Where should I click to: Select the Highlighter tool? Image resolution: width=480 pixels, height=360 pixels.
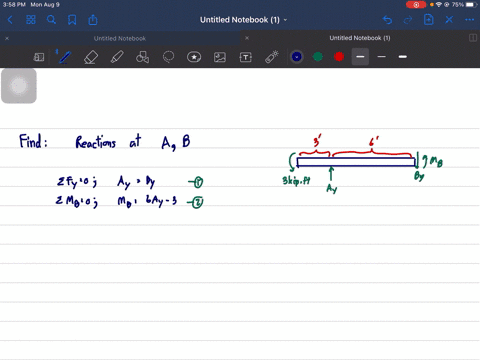117,57
